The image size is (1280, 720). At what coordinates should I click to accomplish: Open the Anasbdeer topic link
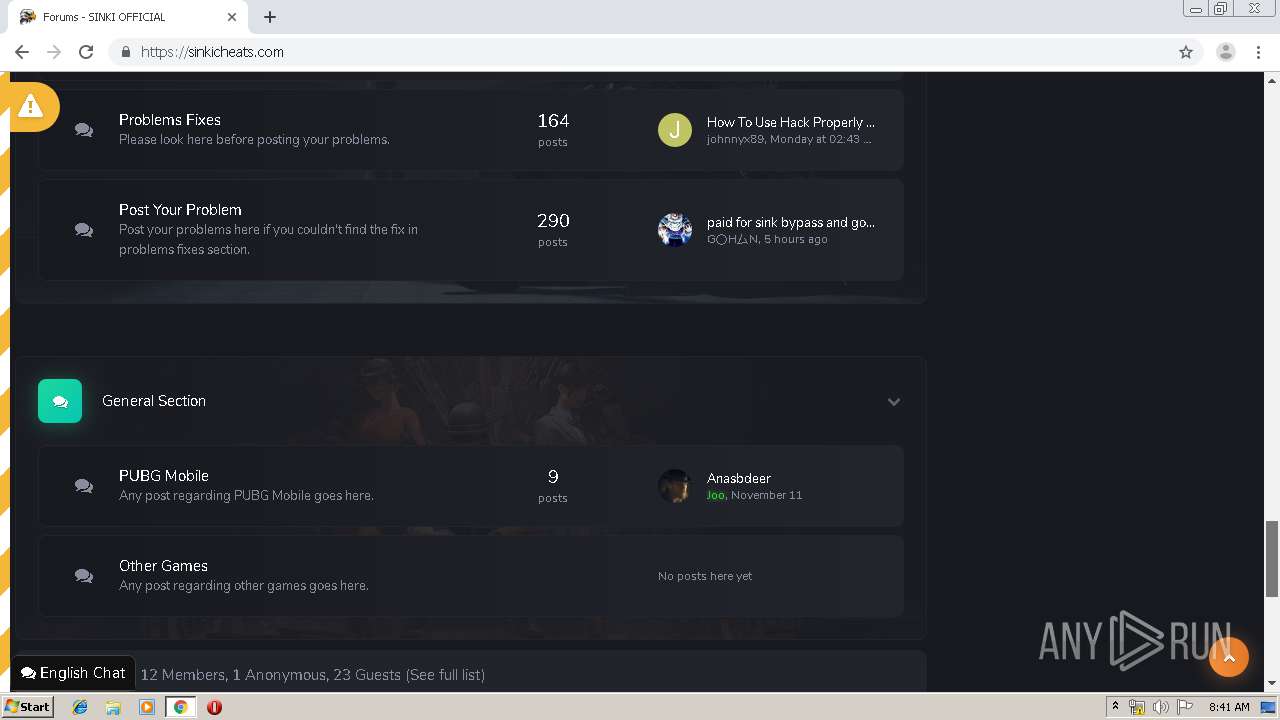point(739,478)
